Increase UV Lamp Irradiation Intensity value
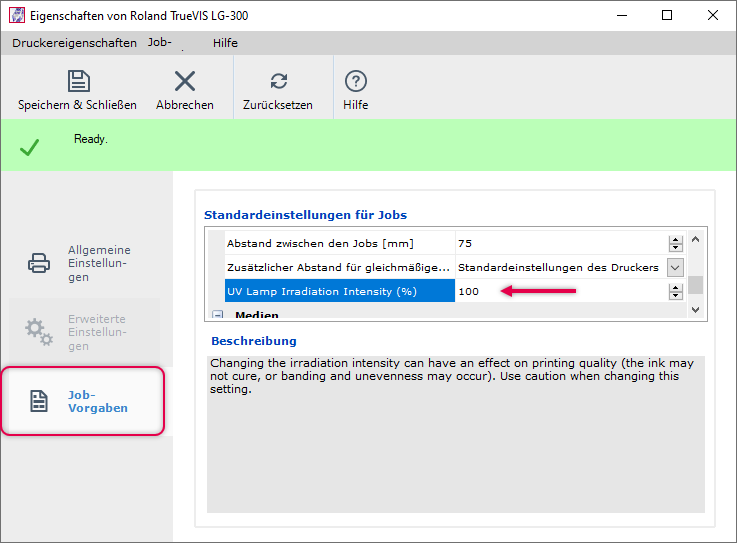The width and height of the screenshot is (737, 543). [675, 288]
